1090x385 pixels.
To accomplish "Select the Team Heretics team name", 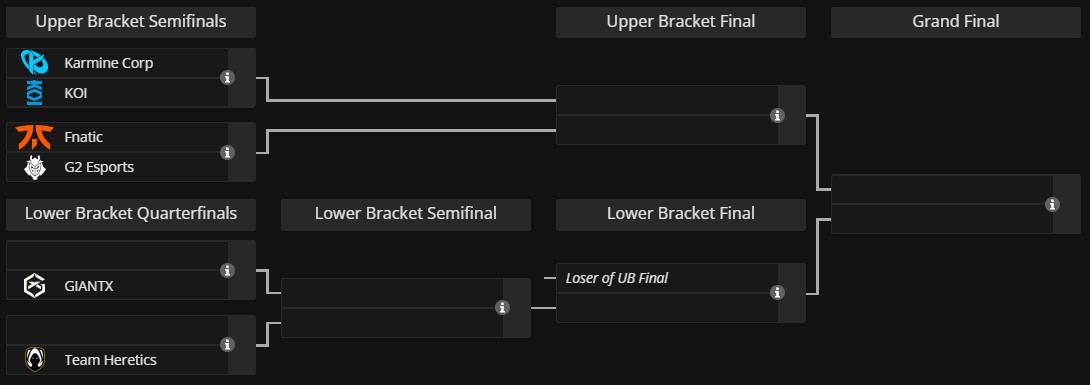I will pos(110,360).
